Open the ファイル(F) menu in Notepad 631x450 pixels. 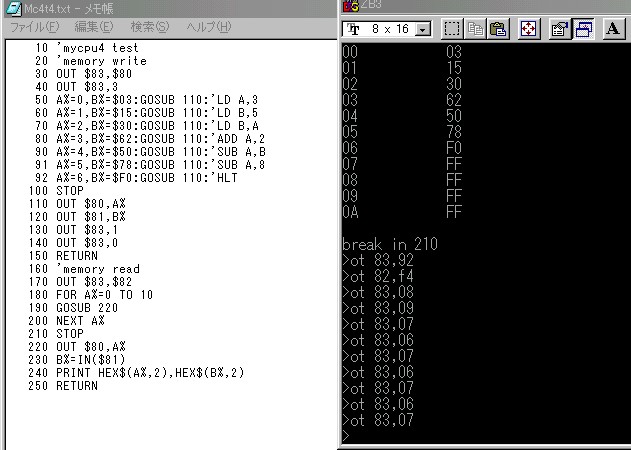34,27
